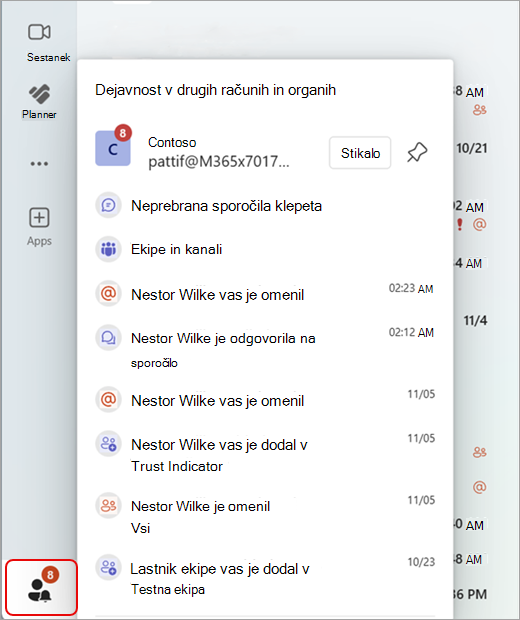Click the teams people icon beside Ekipe
Viewport: 520px width, 620px height.
click(108, 249)
